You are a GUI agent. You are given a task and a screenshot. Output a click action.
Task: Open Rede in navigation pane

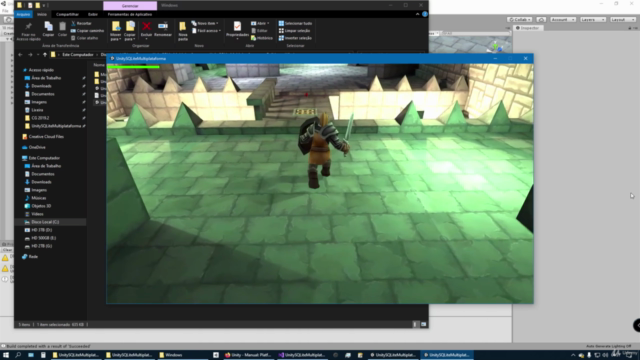(33, 257)
